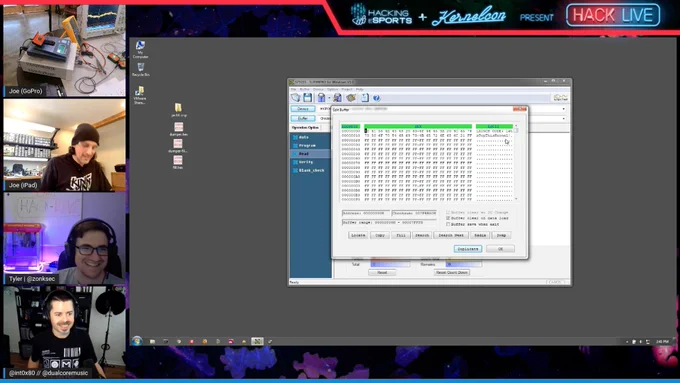Click the open file toolbar icon
Screen dimensions: 680x383
click(295, 98)
